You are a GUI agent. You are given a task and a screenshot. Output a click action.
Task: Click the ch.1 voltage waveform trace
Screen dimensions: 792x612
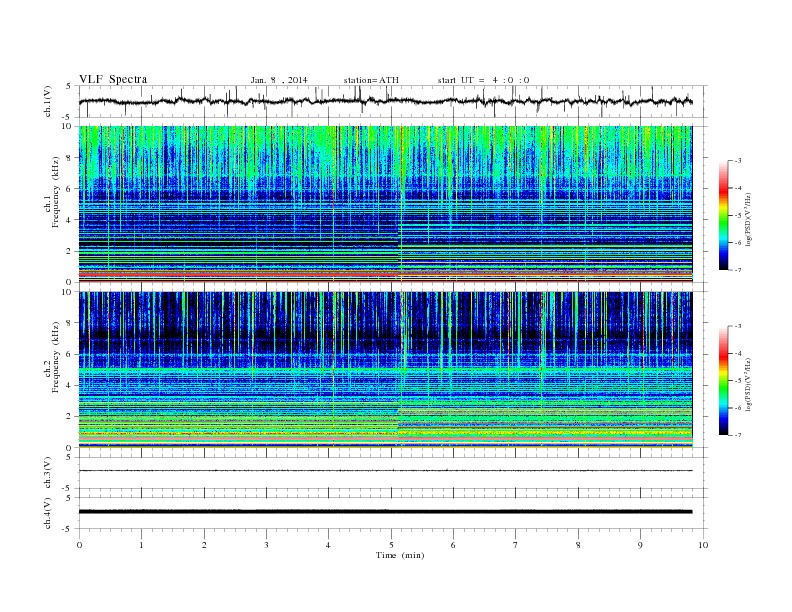click(x=385, y=101)
